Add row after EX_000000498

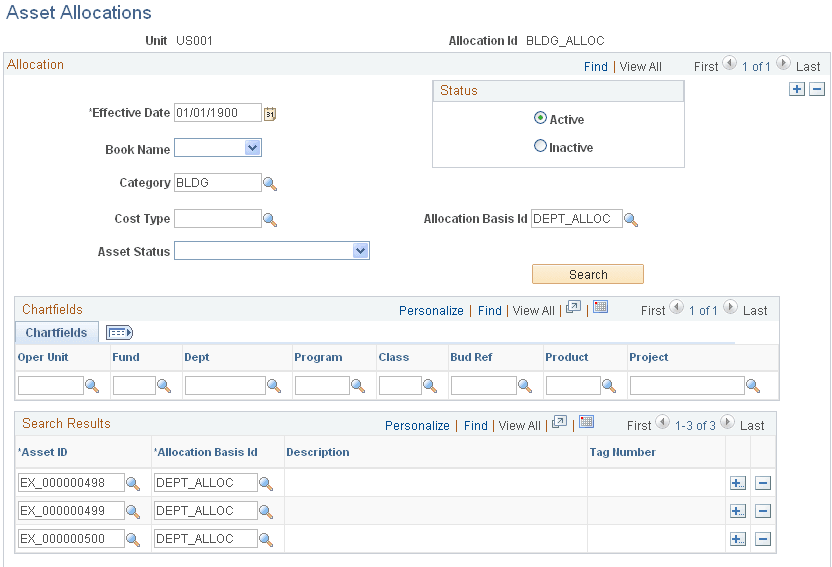[738, 483]
